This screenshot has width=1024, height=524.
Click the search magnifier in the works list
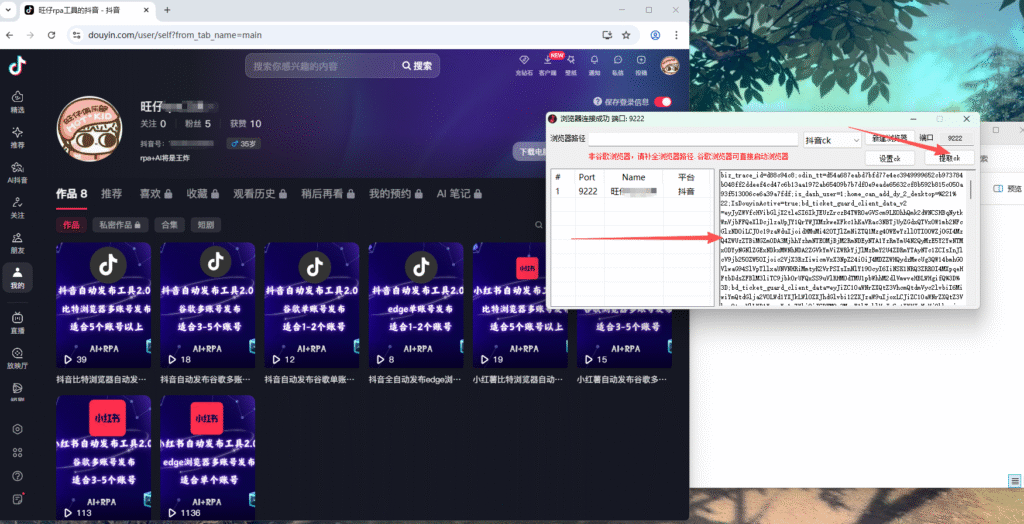pos(539,225)
